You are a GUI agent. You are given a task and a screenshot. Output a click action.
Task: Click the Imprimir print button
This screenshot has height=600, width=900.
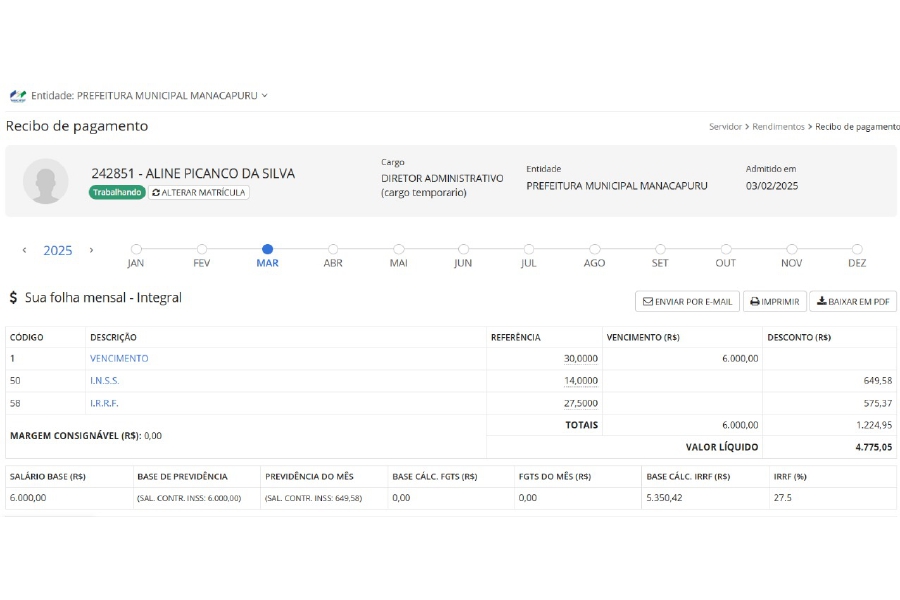(774, 301)
